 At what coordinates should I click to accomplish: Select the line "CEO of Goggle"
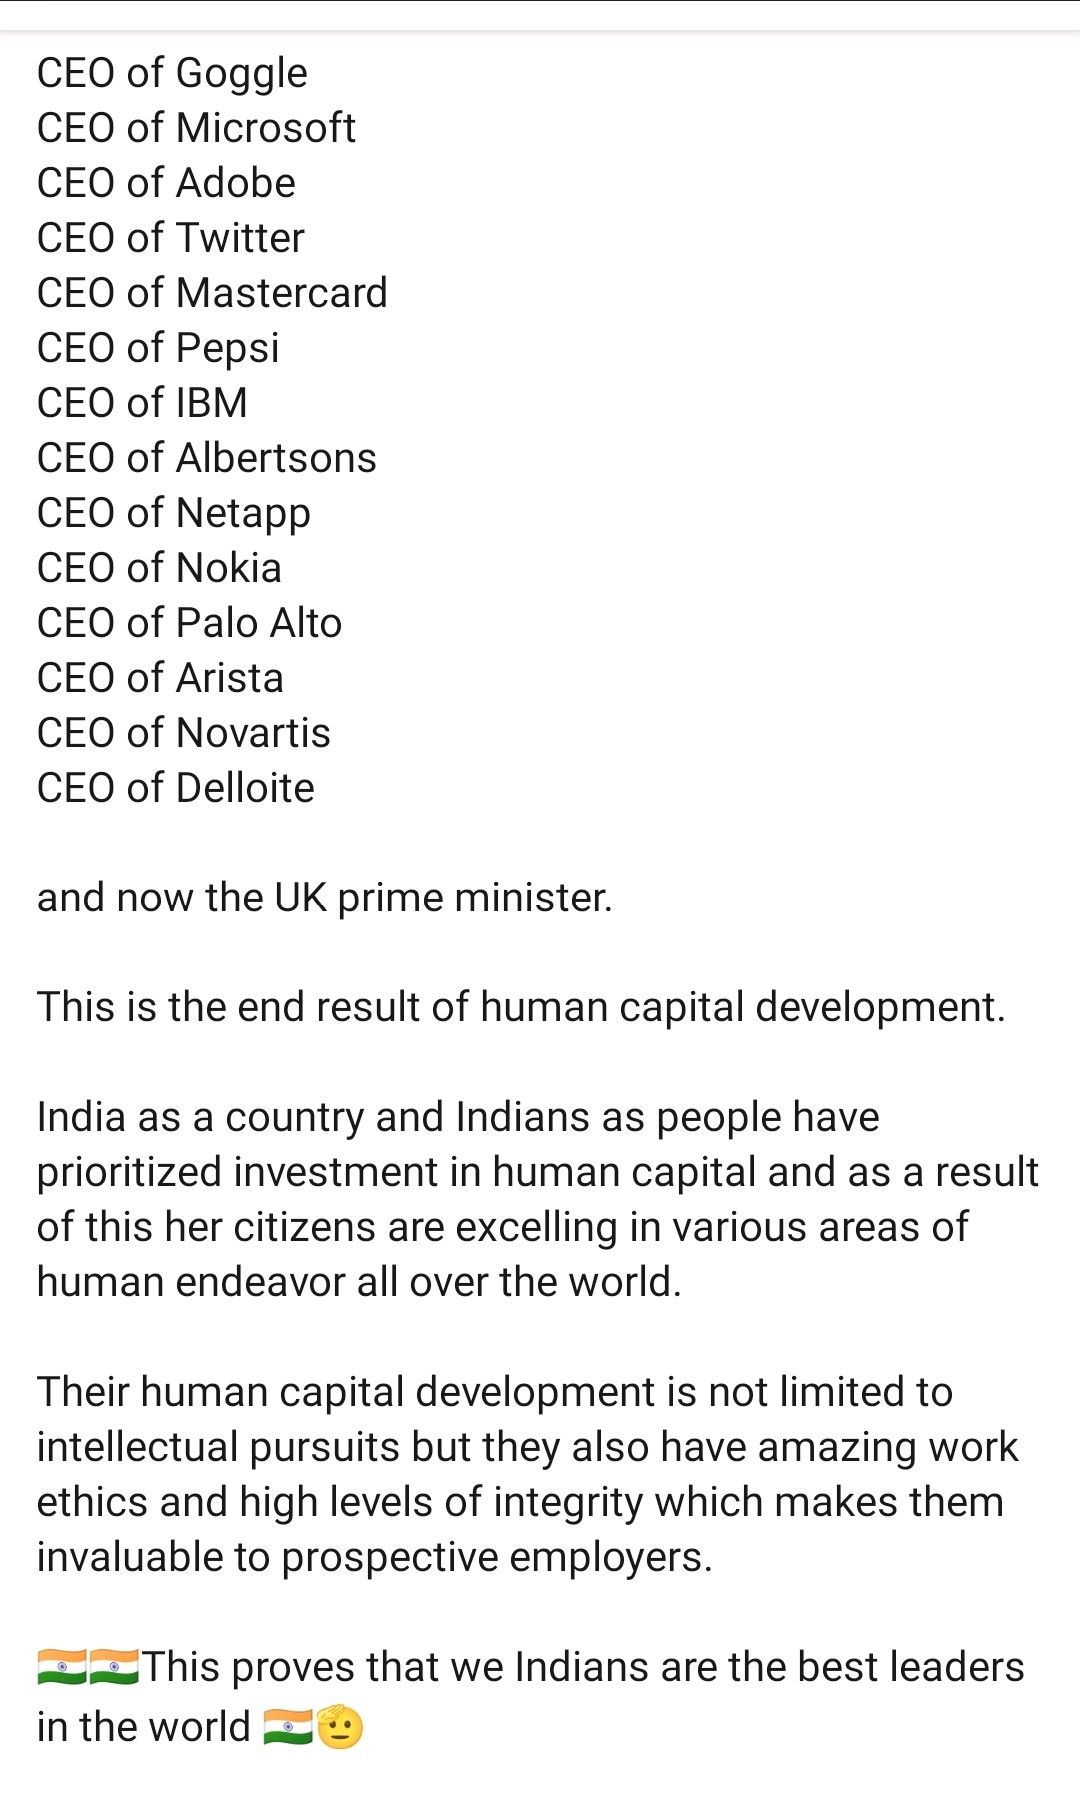coord(172,73)
